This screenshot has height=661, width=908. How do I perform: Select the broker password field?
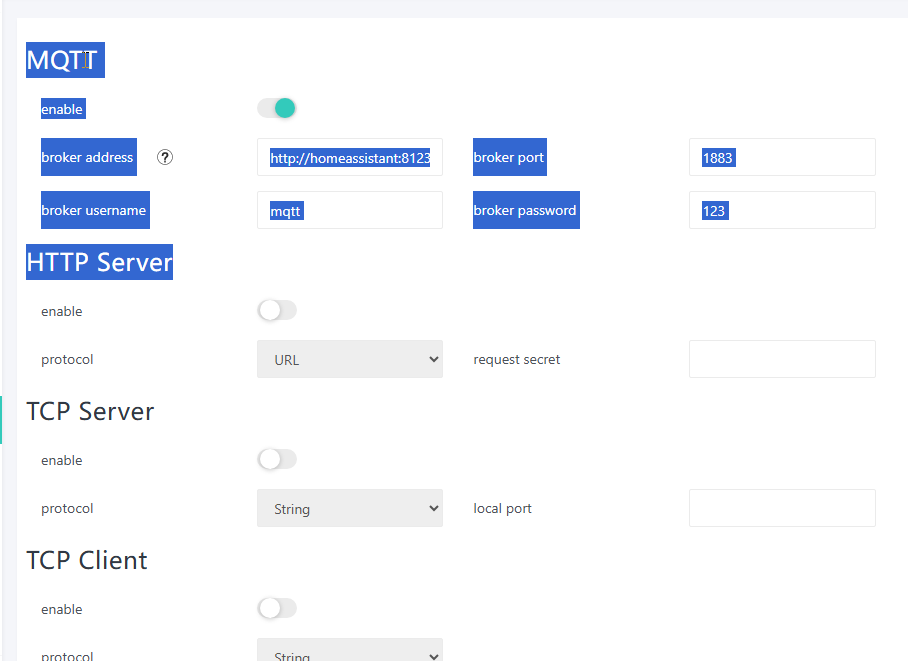(x=781, y=211)
